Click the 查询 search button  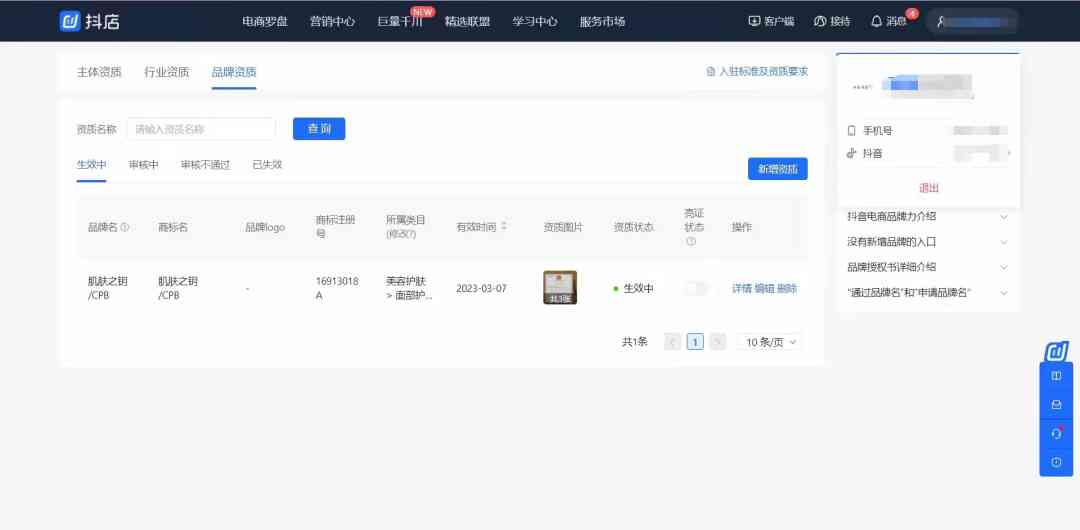point(318,129)
